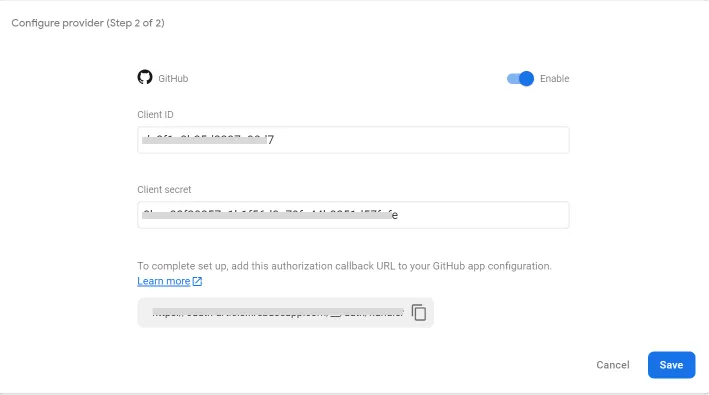Click the GitHub logo icon
This screenshot has width=709, height=395.
click(145, 77)
